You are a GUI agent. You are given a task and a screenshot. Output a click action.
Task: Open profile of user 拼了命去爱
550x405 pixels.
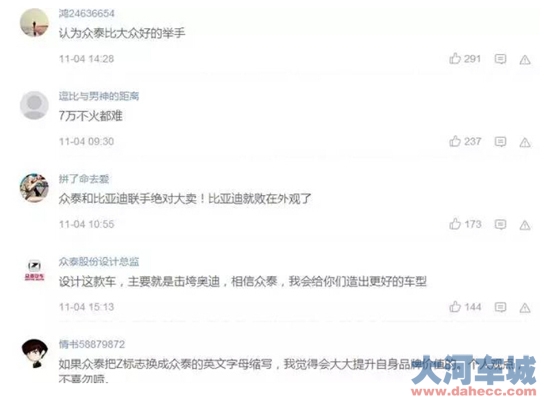(x=84, y=179)
